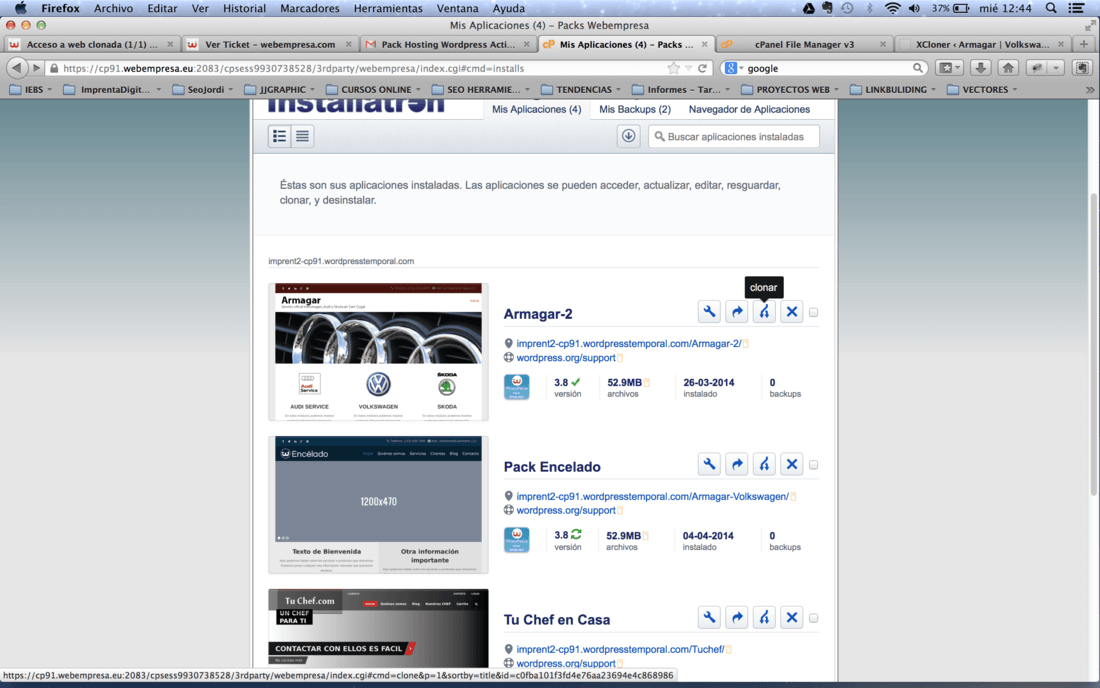Expand the VECTORES bookmarks folder
1100x688 pixels.
(x=982, y=90)
